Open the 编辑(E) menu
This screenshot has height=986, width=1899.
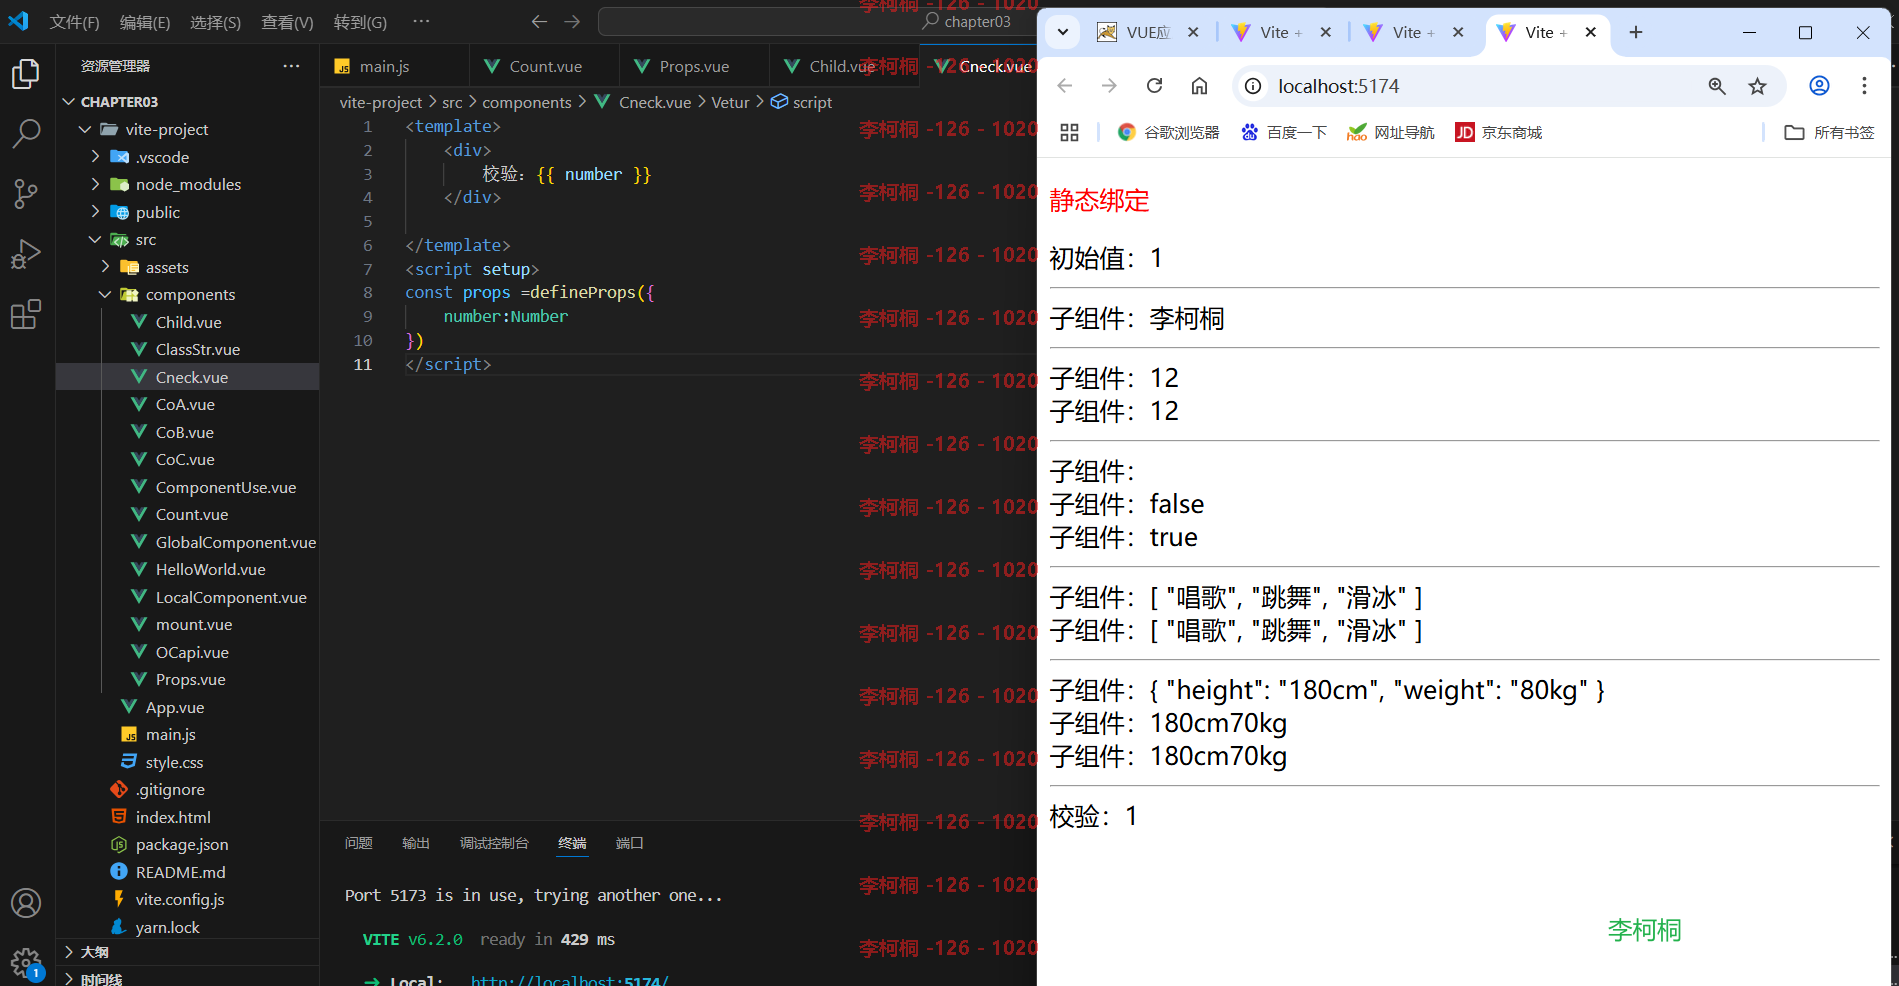145,22
